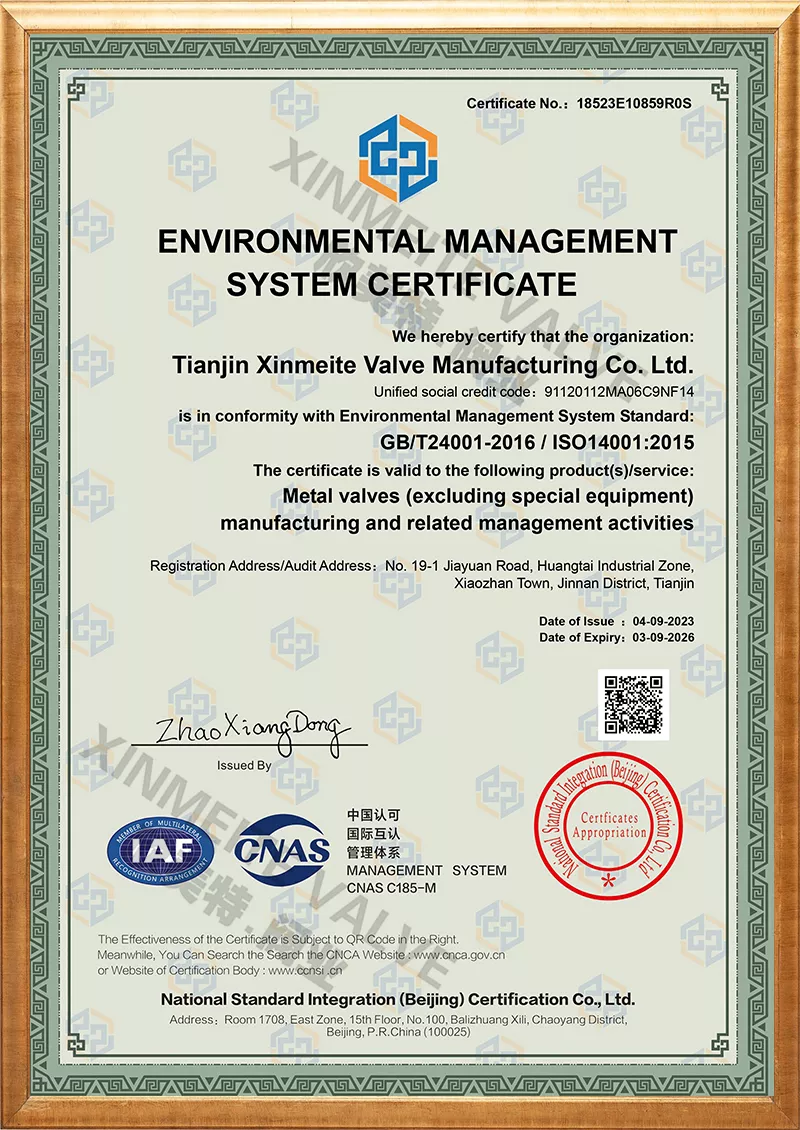This screenshot has height=1130, width=800.
Task: Click the www.cnca.gov.cn website text
Action: coord(459,955)
